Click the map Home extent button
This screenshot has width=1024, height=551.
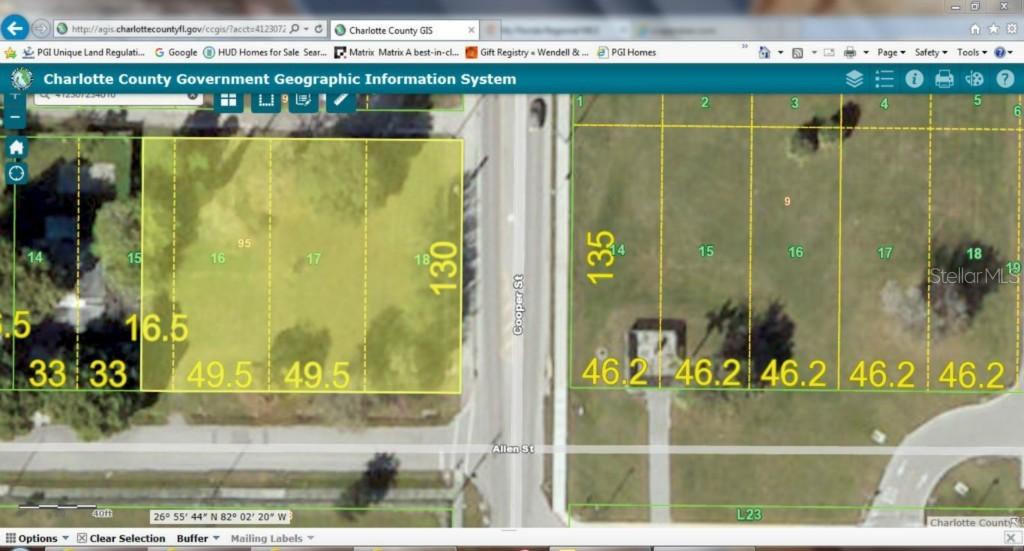coord(16,147)
